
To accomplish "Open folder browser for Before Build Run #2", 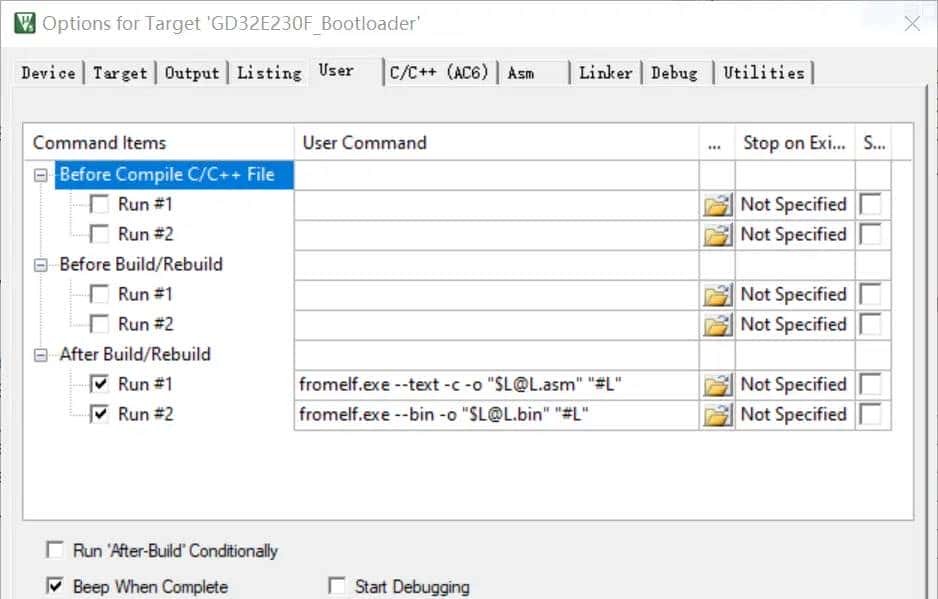I will 717,325.
